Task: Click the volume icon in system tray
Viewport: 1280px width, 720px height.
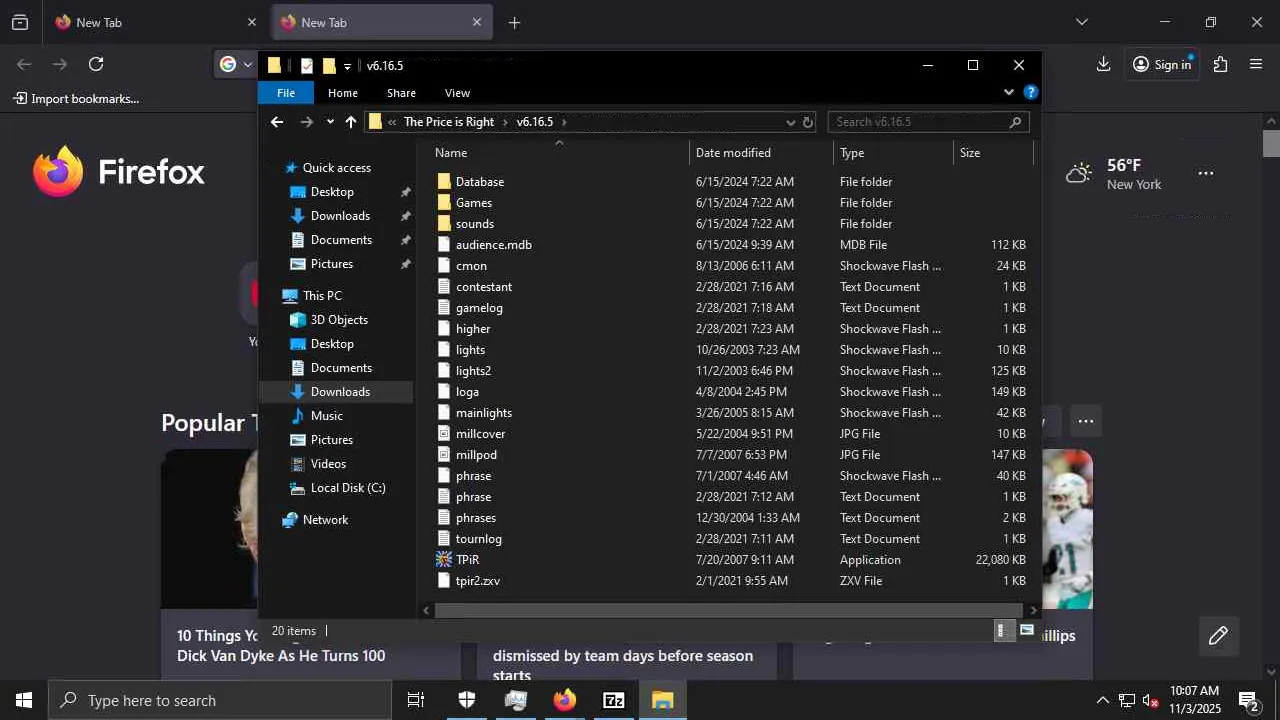Action: coord(1150,701)
